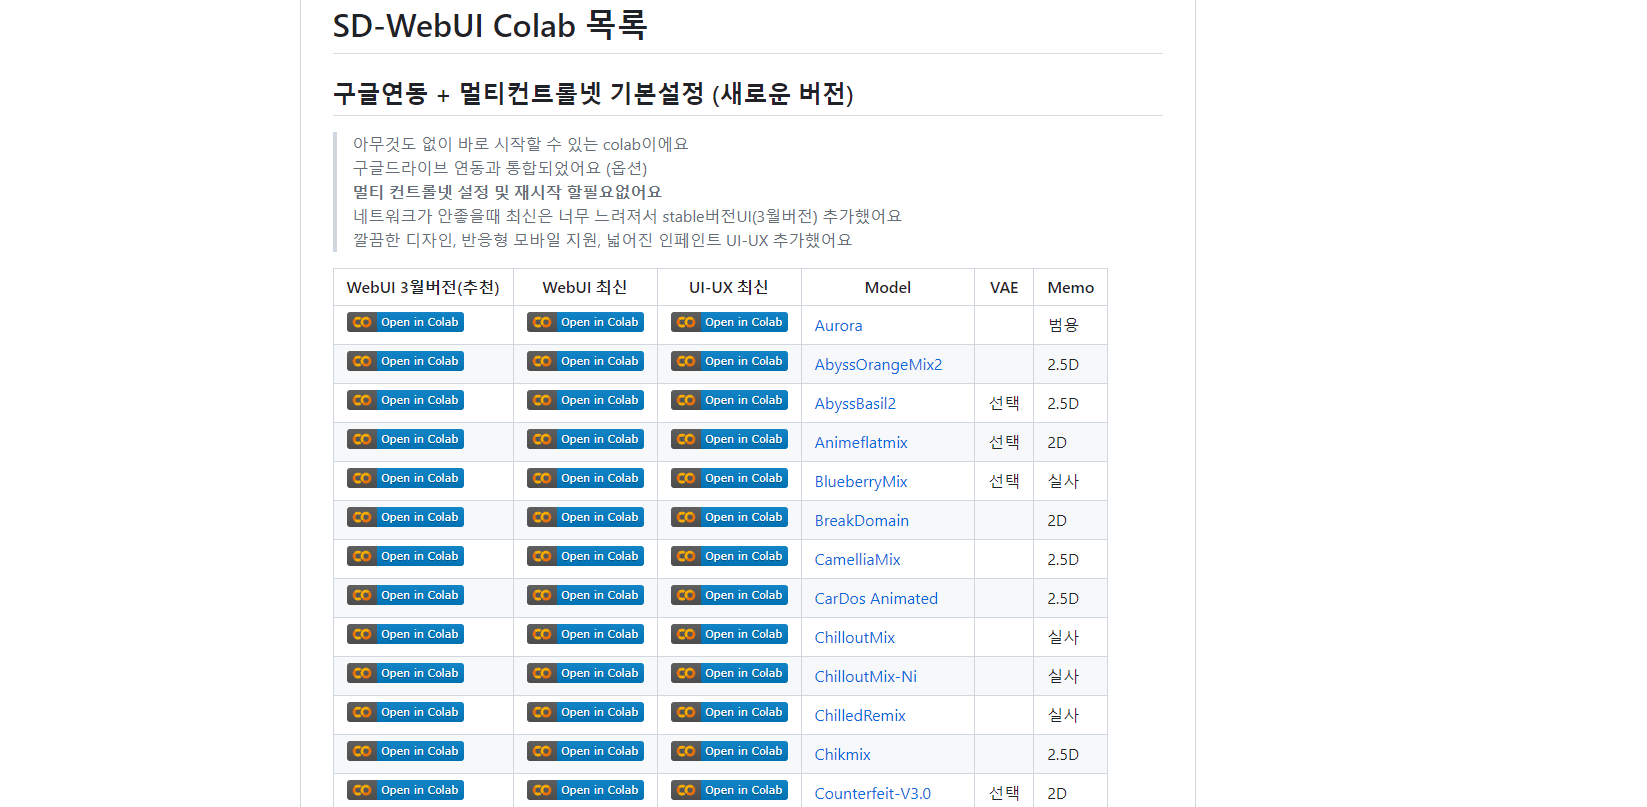Launch AbyssBasil2 Colab badge in UI-UX 최신 column
This screenshot has width=1647, height=807.
729,400
